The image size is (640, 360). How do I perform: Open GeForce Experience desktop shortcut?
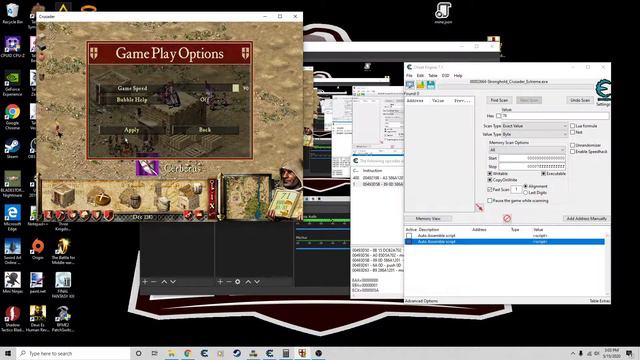pyautogui.click(x=12, y=84)
